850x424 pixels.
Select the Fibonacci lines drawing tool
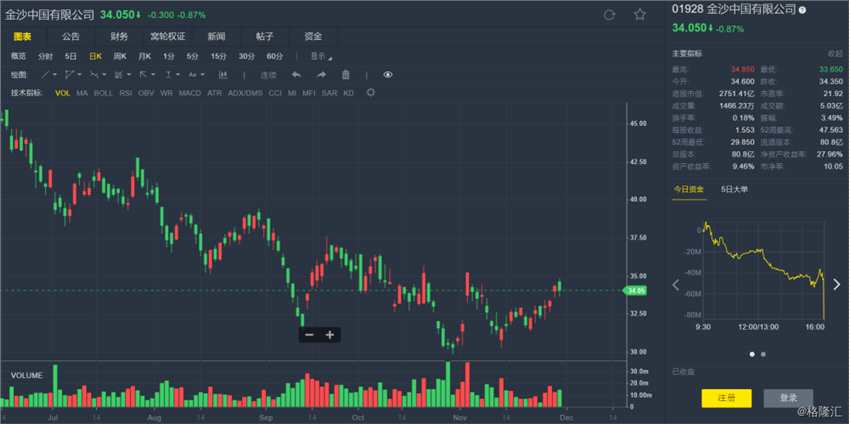(x=118, y=75)
